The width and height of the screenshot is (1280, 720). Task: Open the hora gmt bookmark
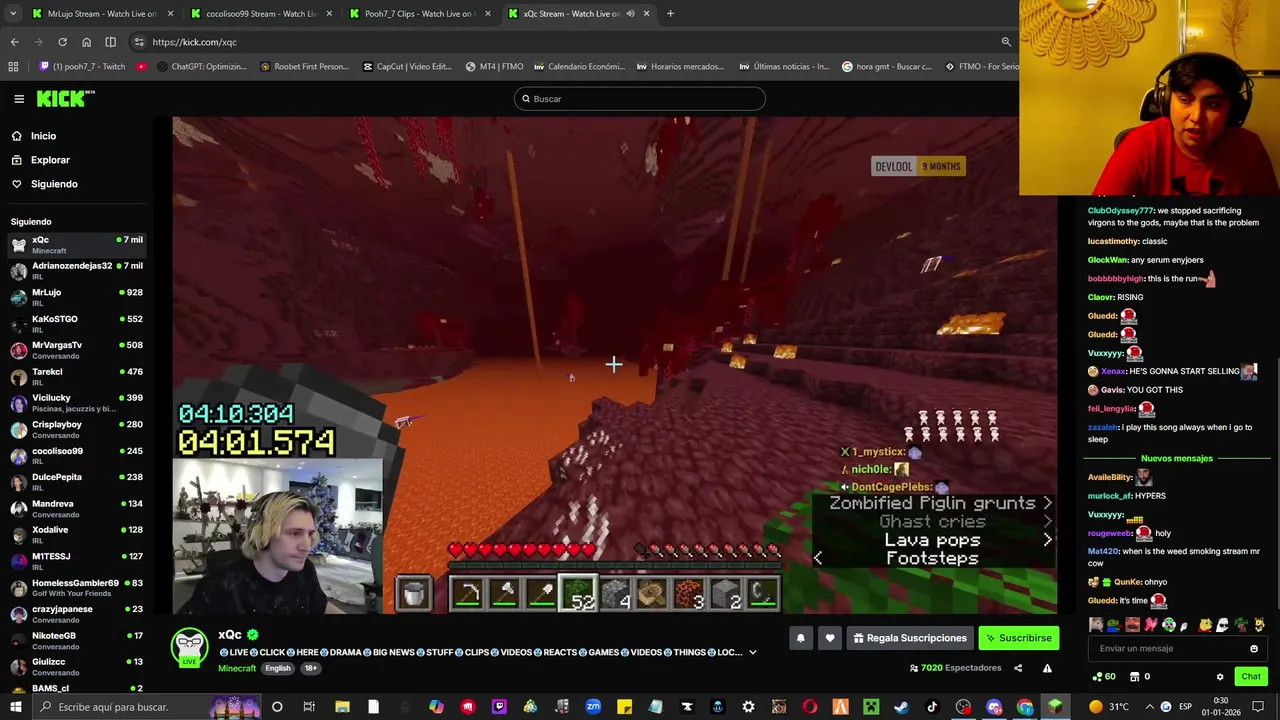point(886,67)
